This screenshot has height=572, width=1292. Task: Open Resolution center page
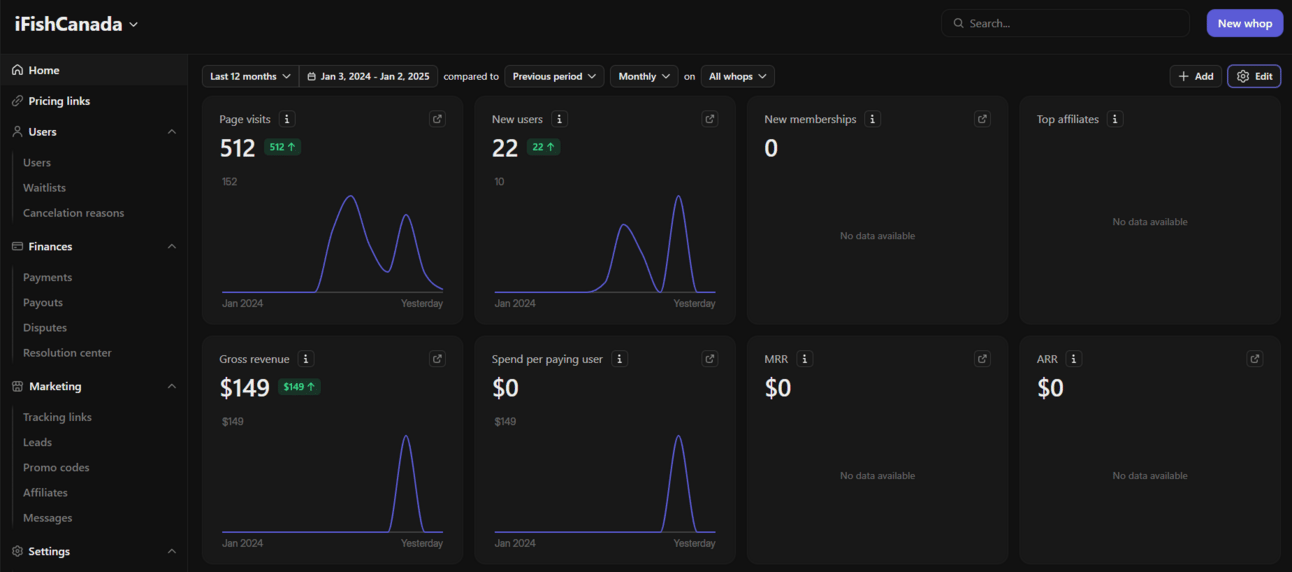[x=67, y=352]
